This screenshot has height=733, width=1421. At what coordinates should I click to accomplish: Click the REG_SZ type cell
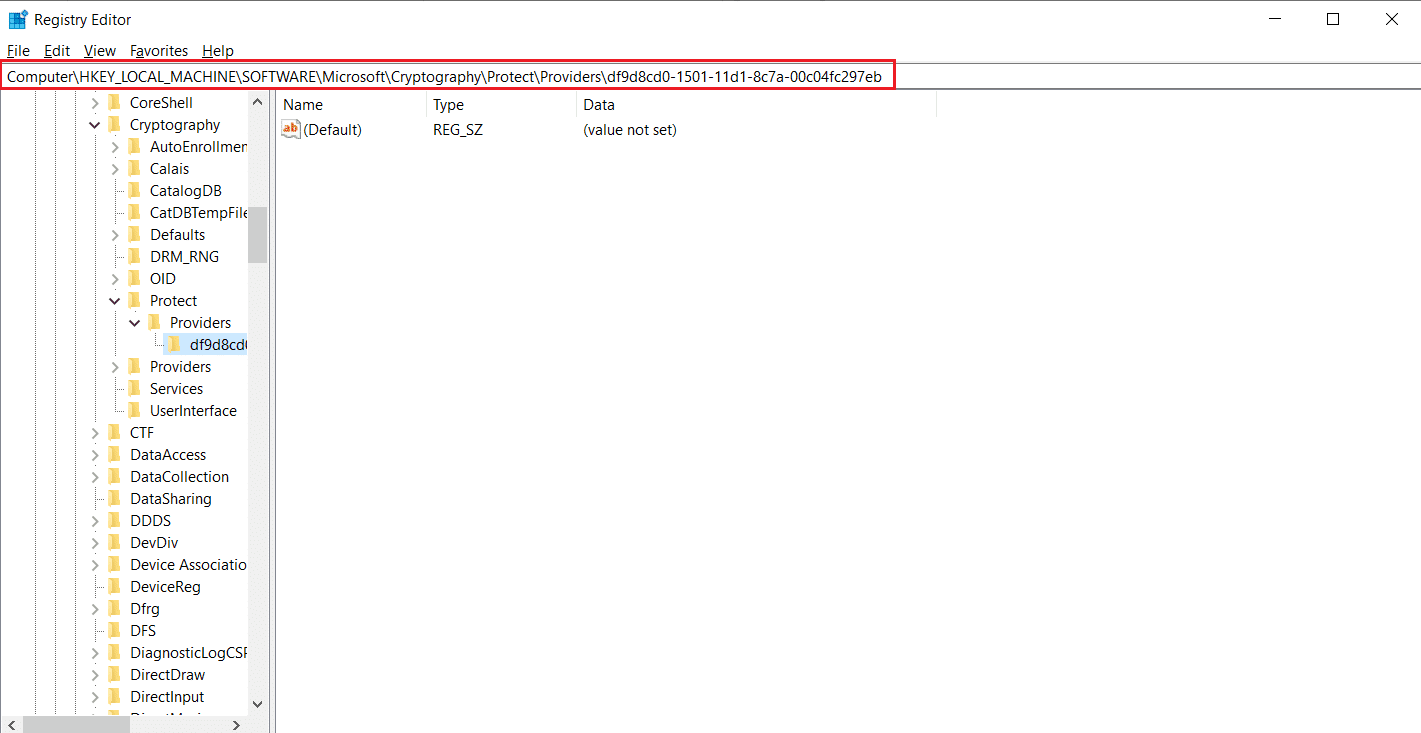click(x=458, y=130)
